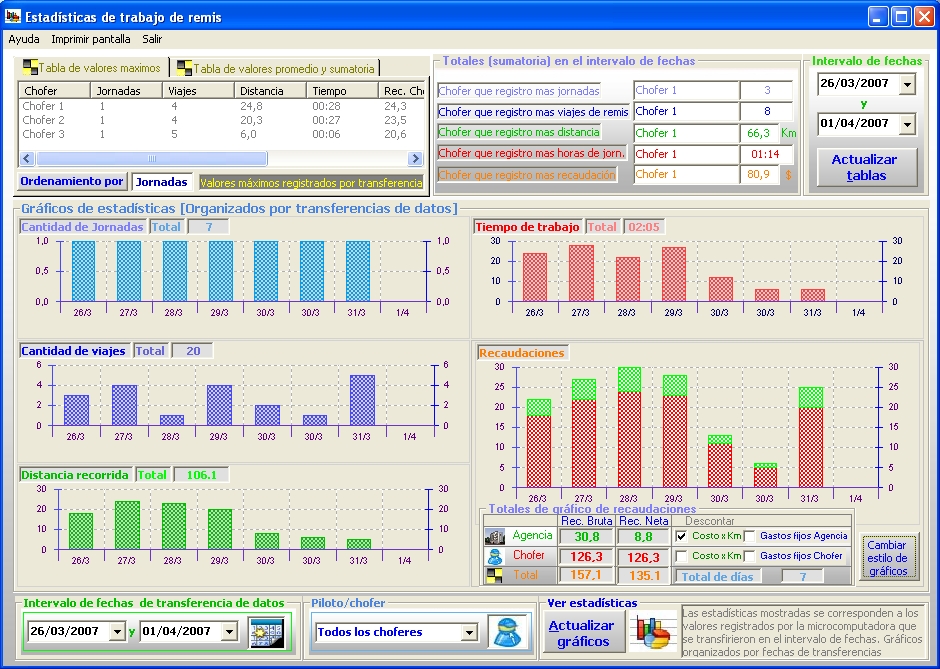
Task: Click the Total Rec. Neta value 135.1
Action: point(643,575)
